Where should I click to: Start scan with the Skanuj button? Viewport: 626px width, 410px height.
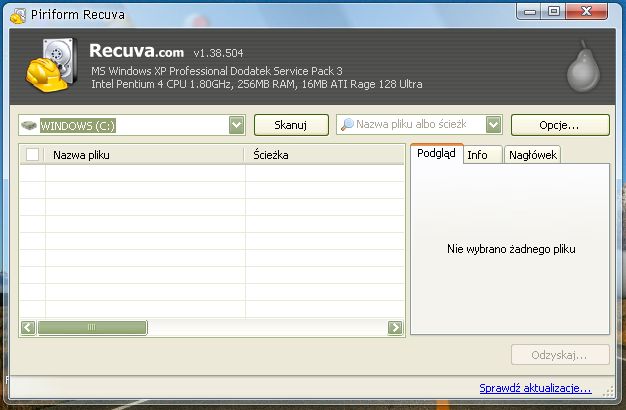tap(291, 125)
